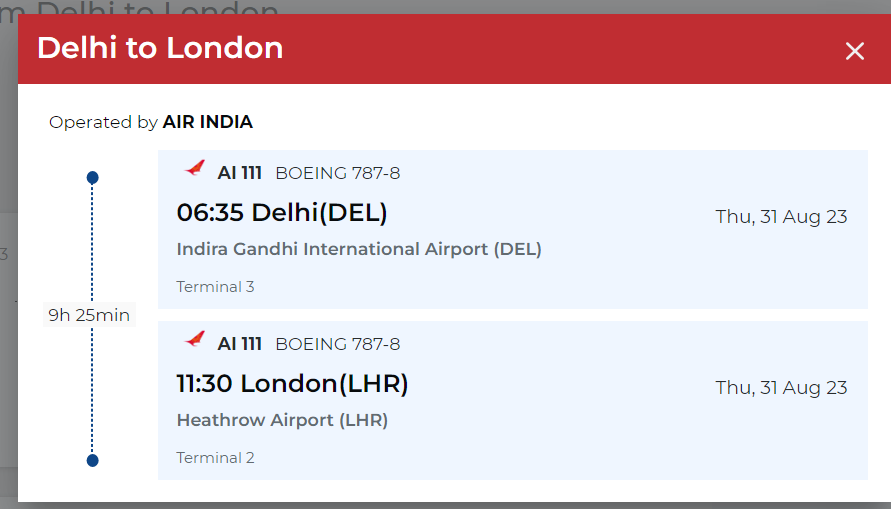The height and width of the screenshot is (509, 891).
Task: Select the 06:35 Delhi(DEL) departure text
Action: coord(282,212)
